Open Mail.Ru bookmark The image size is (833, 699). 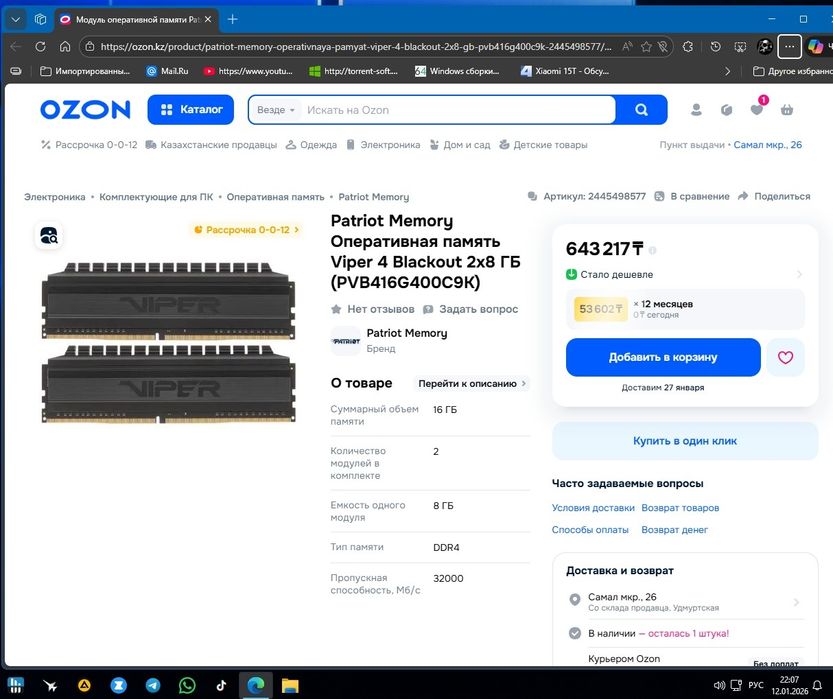coord(167,71)
